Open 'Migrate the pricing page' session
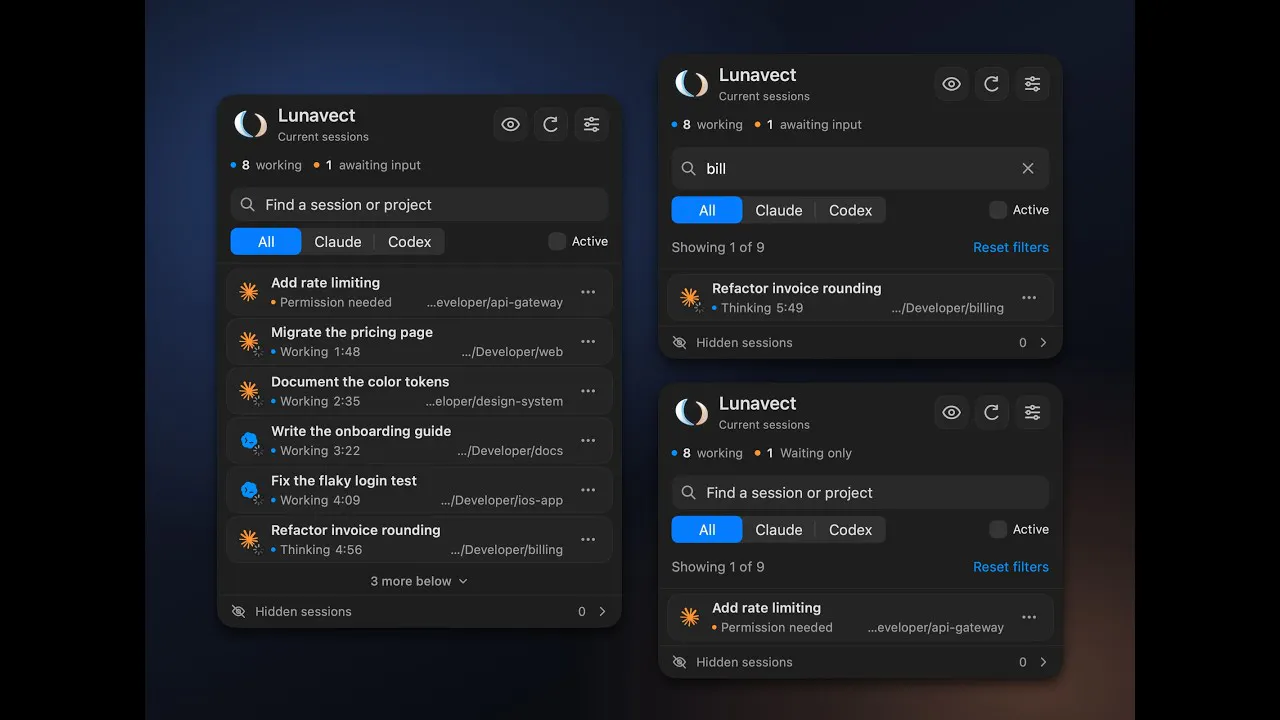 point(419,341)
